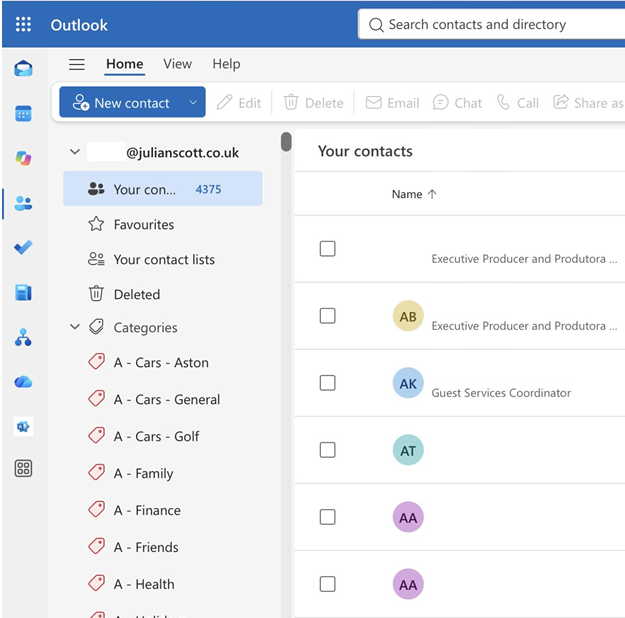This screenshot has width=625, height=618.
Task: Select Your contacts folder with 4375 items
Action: (x=163, y=189)
